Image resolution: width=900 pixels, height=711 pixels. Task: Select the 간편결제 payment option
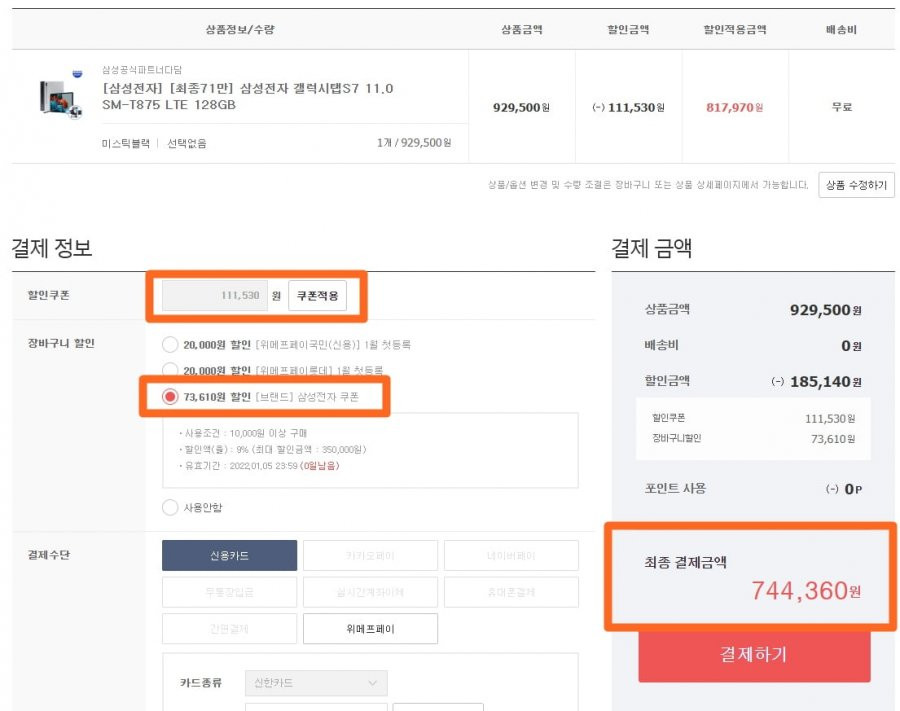230,629
